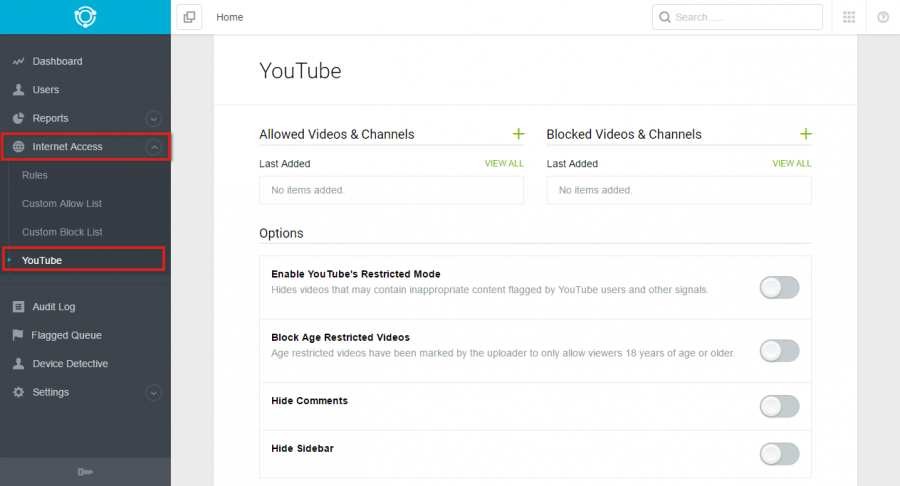Viewport: 900px width, 486px height.
Task: Click the 'Allowed Videos & Channels' heading
Action: tap(336, 134)
